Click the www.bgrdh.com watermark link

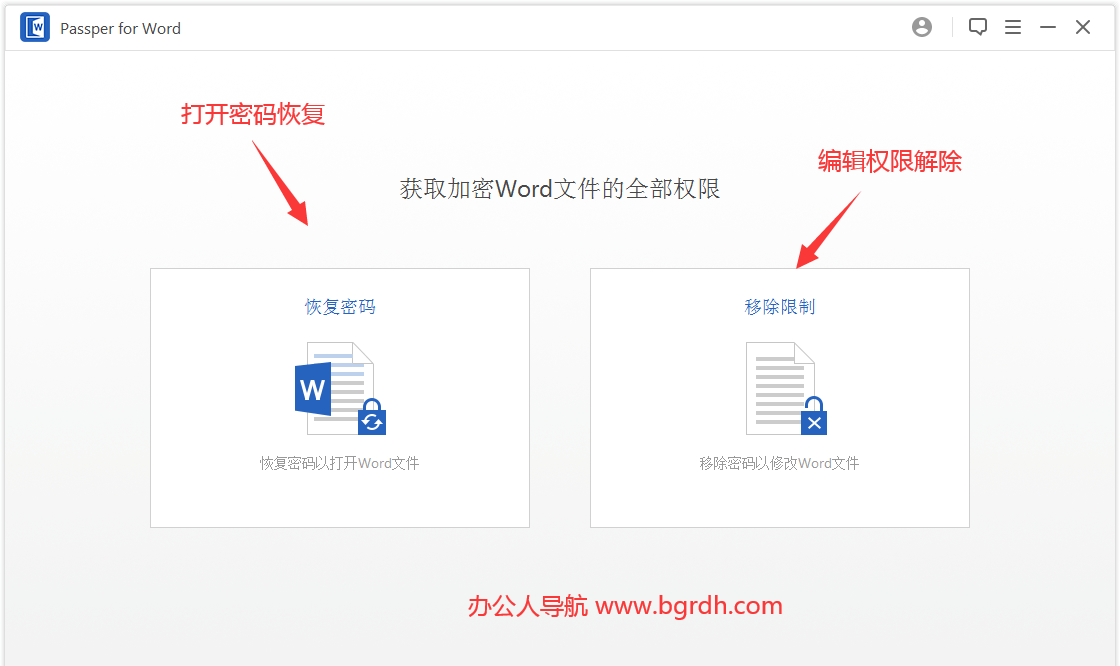689,606
